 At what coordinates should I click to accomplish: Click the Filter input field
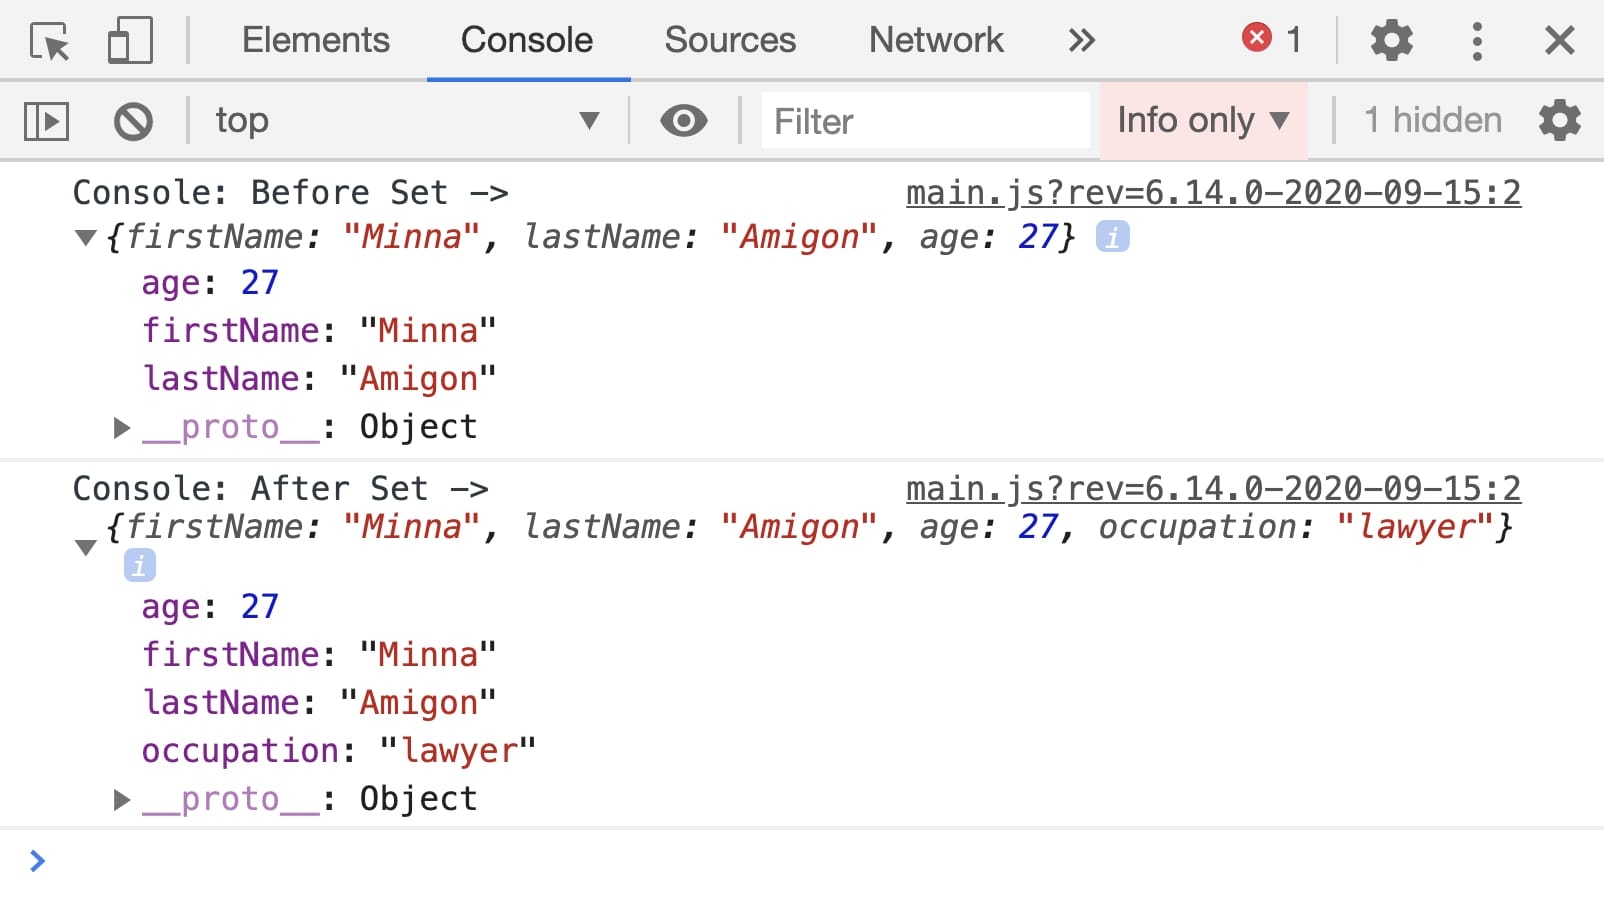926,121
